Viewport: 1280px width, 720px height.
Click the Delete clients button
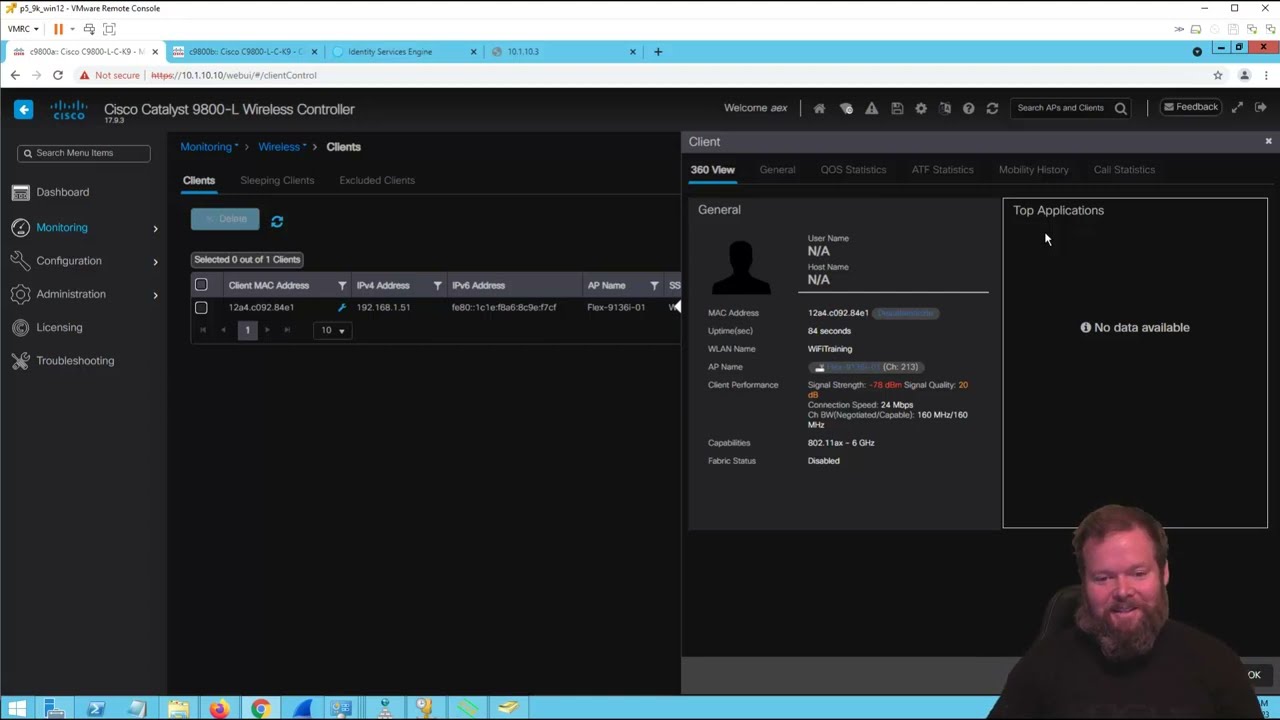click(x=225, y=219)
